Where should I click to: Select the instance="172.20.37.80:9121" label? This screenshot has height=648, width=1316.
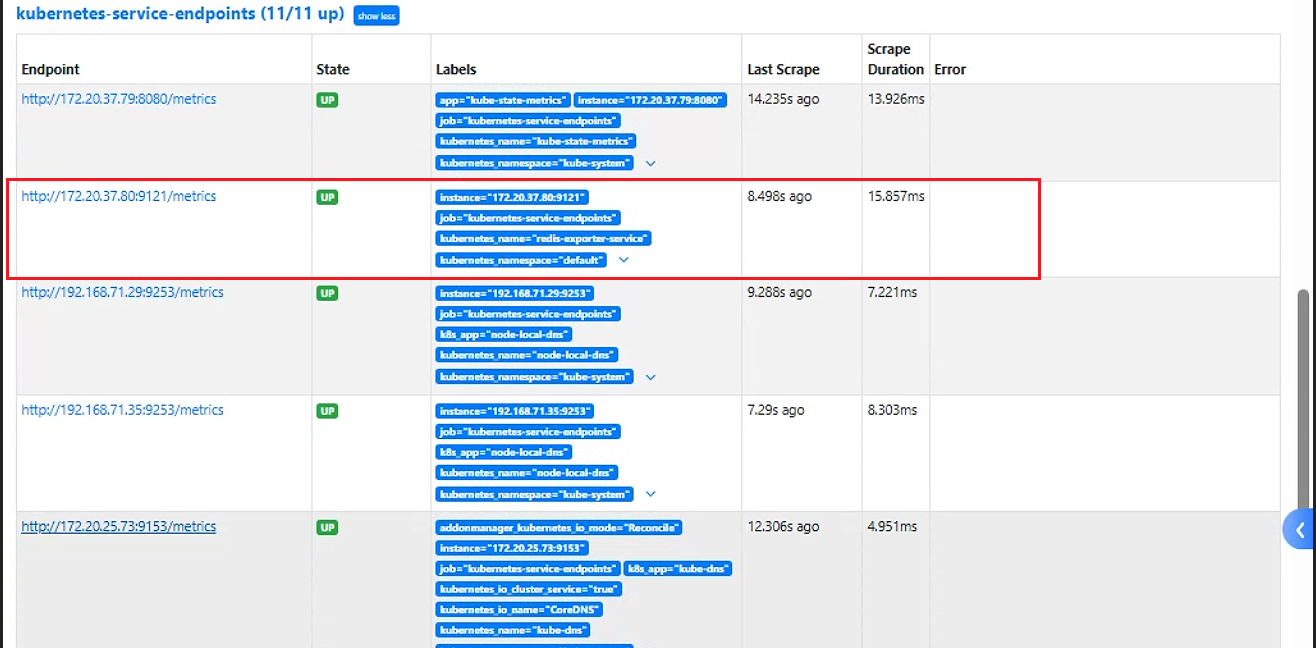(x=513, y=197)
